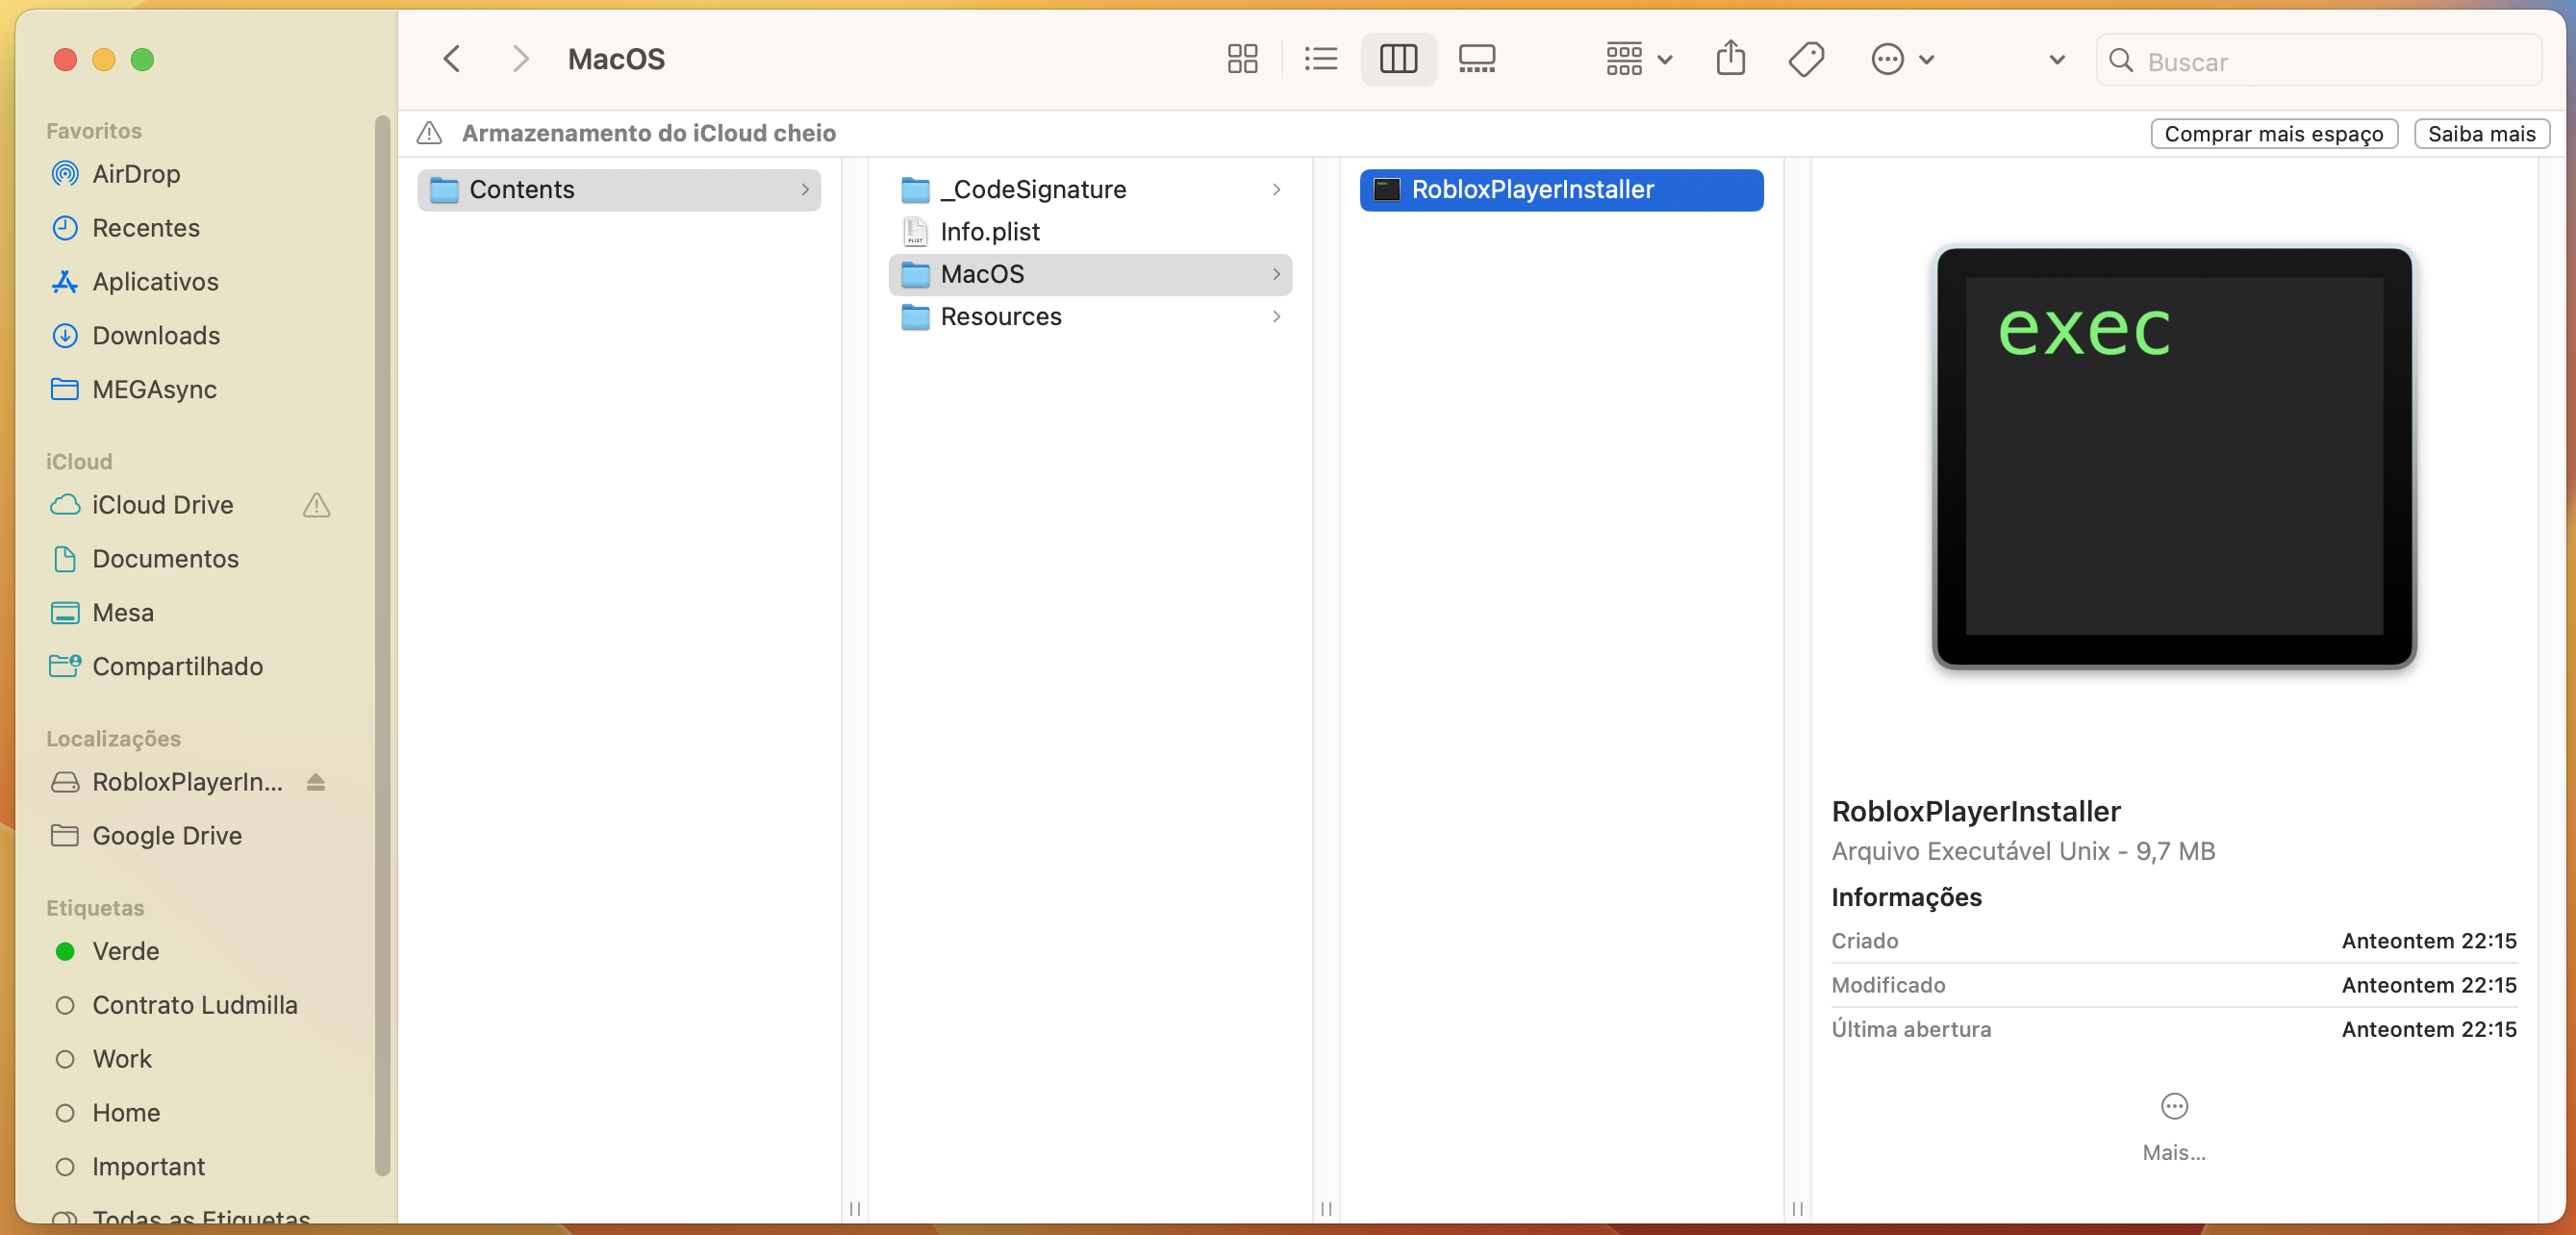The image size is (2576, 1235).
Task: Open iCloud Drive in the sidebar
Action: tap(162, 505)
